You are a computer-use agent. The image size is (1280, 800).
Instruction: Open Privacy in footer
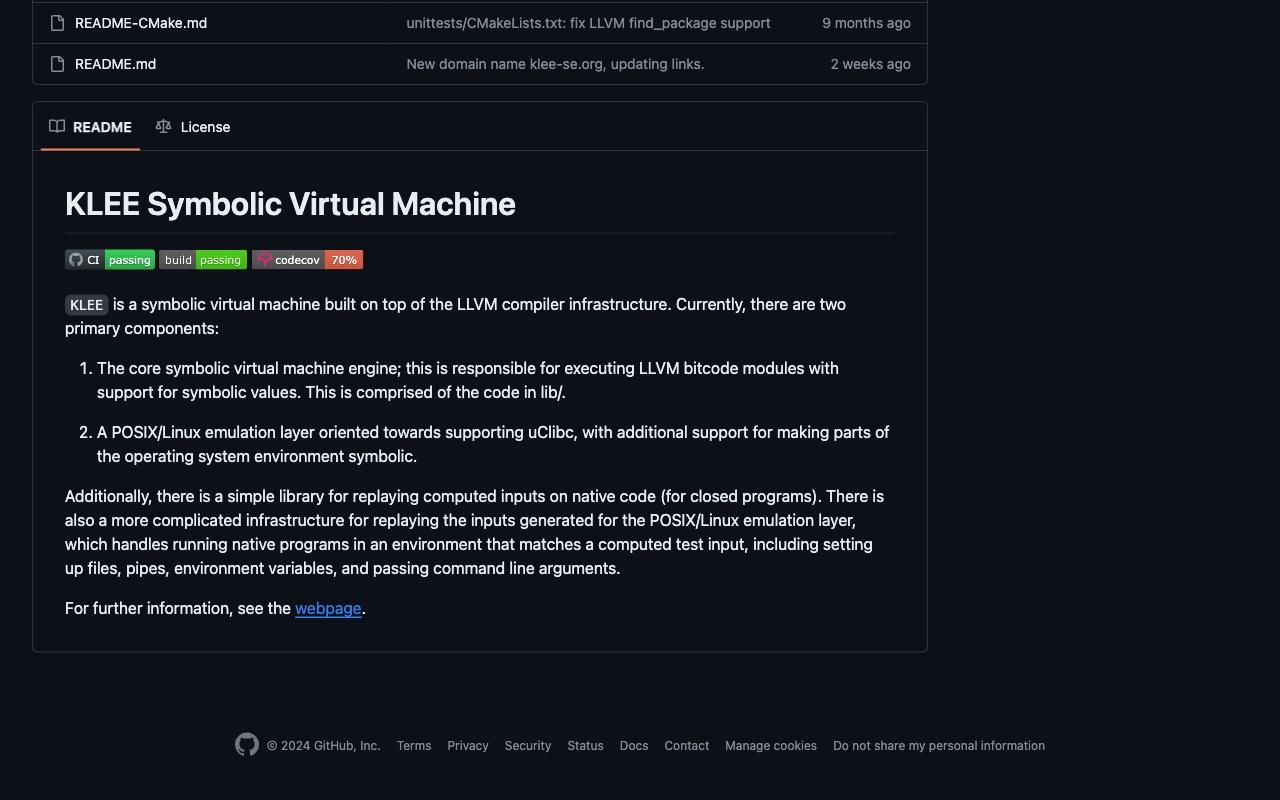tap(468, 746)
